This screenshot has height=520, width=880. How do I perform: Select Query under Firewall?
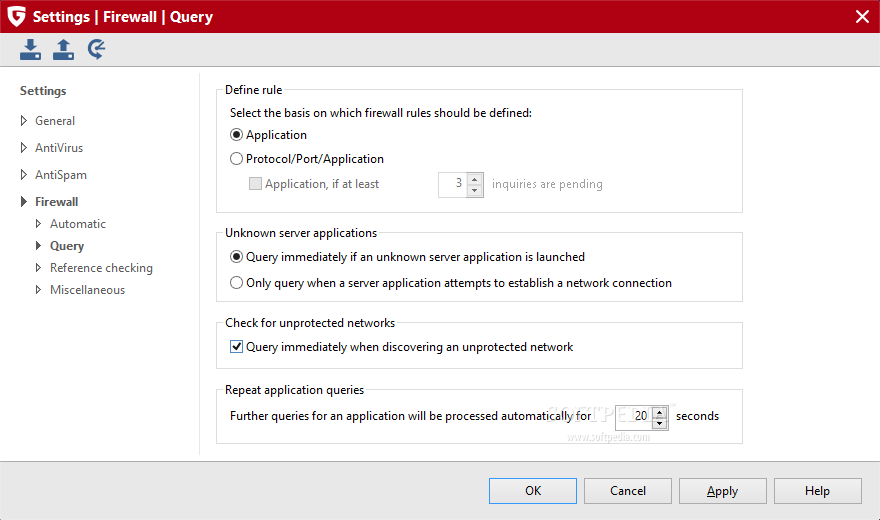coord(67,246)
